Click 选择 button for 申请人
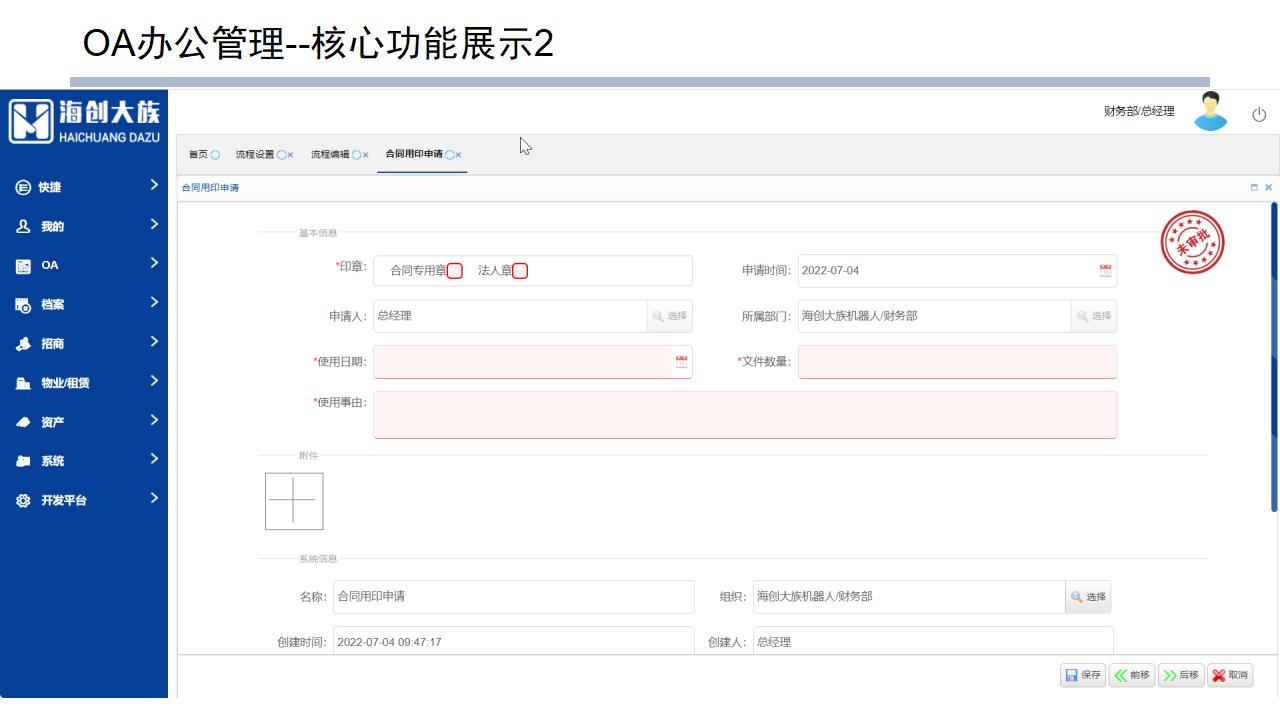The height and width of the screenshot is (720, 1280). coord(670,316)
